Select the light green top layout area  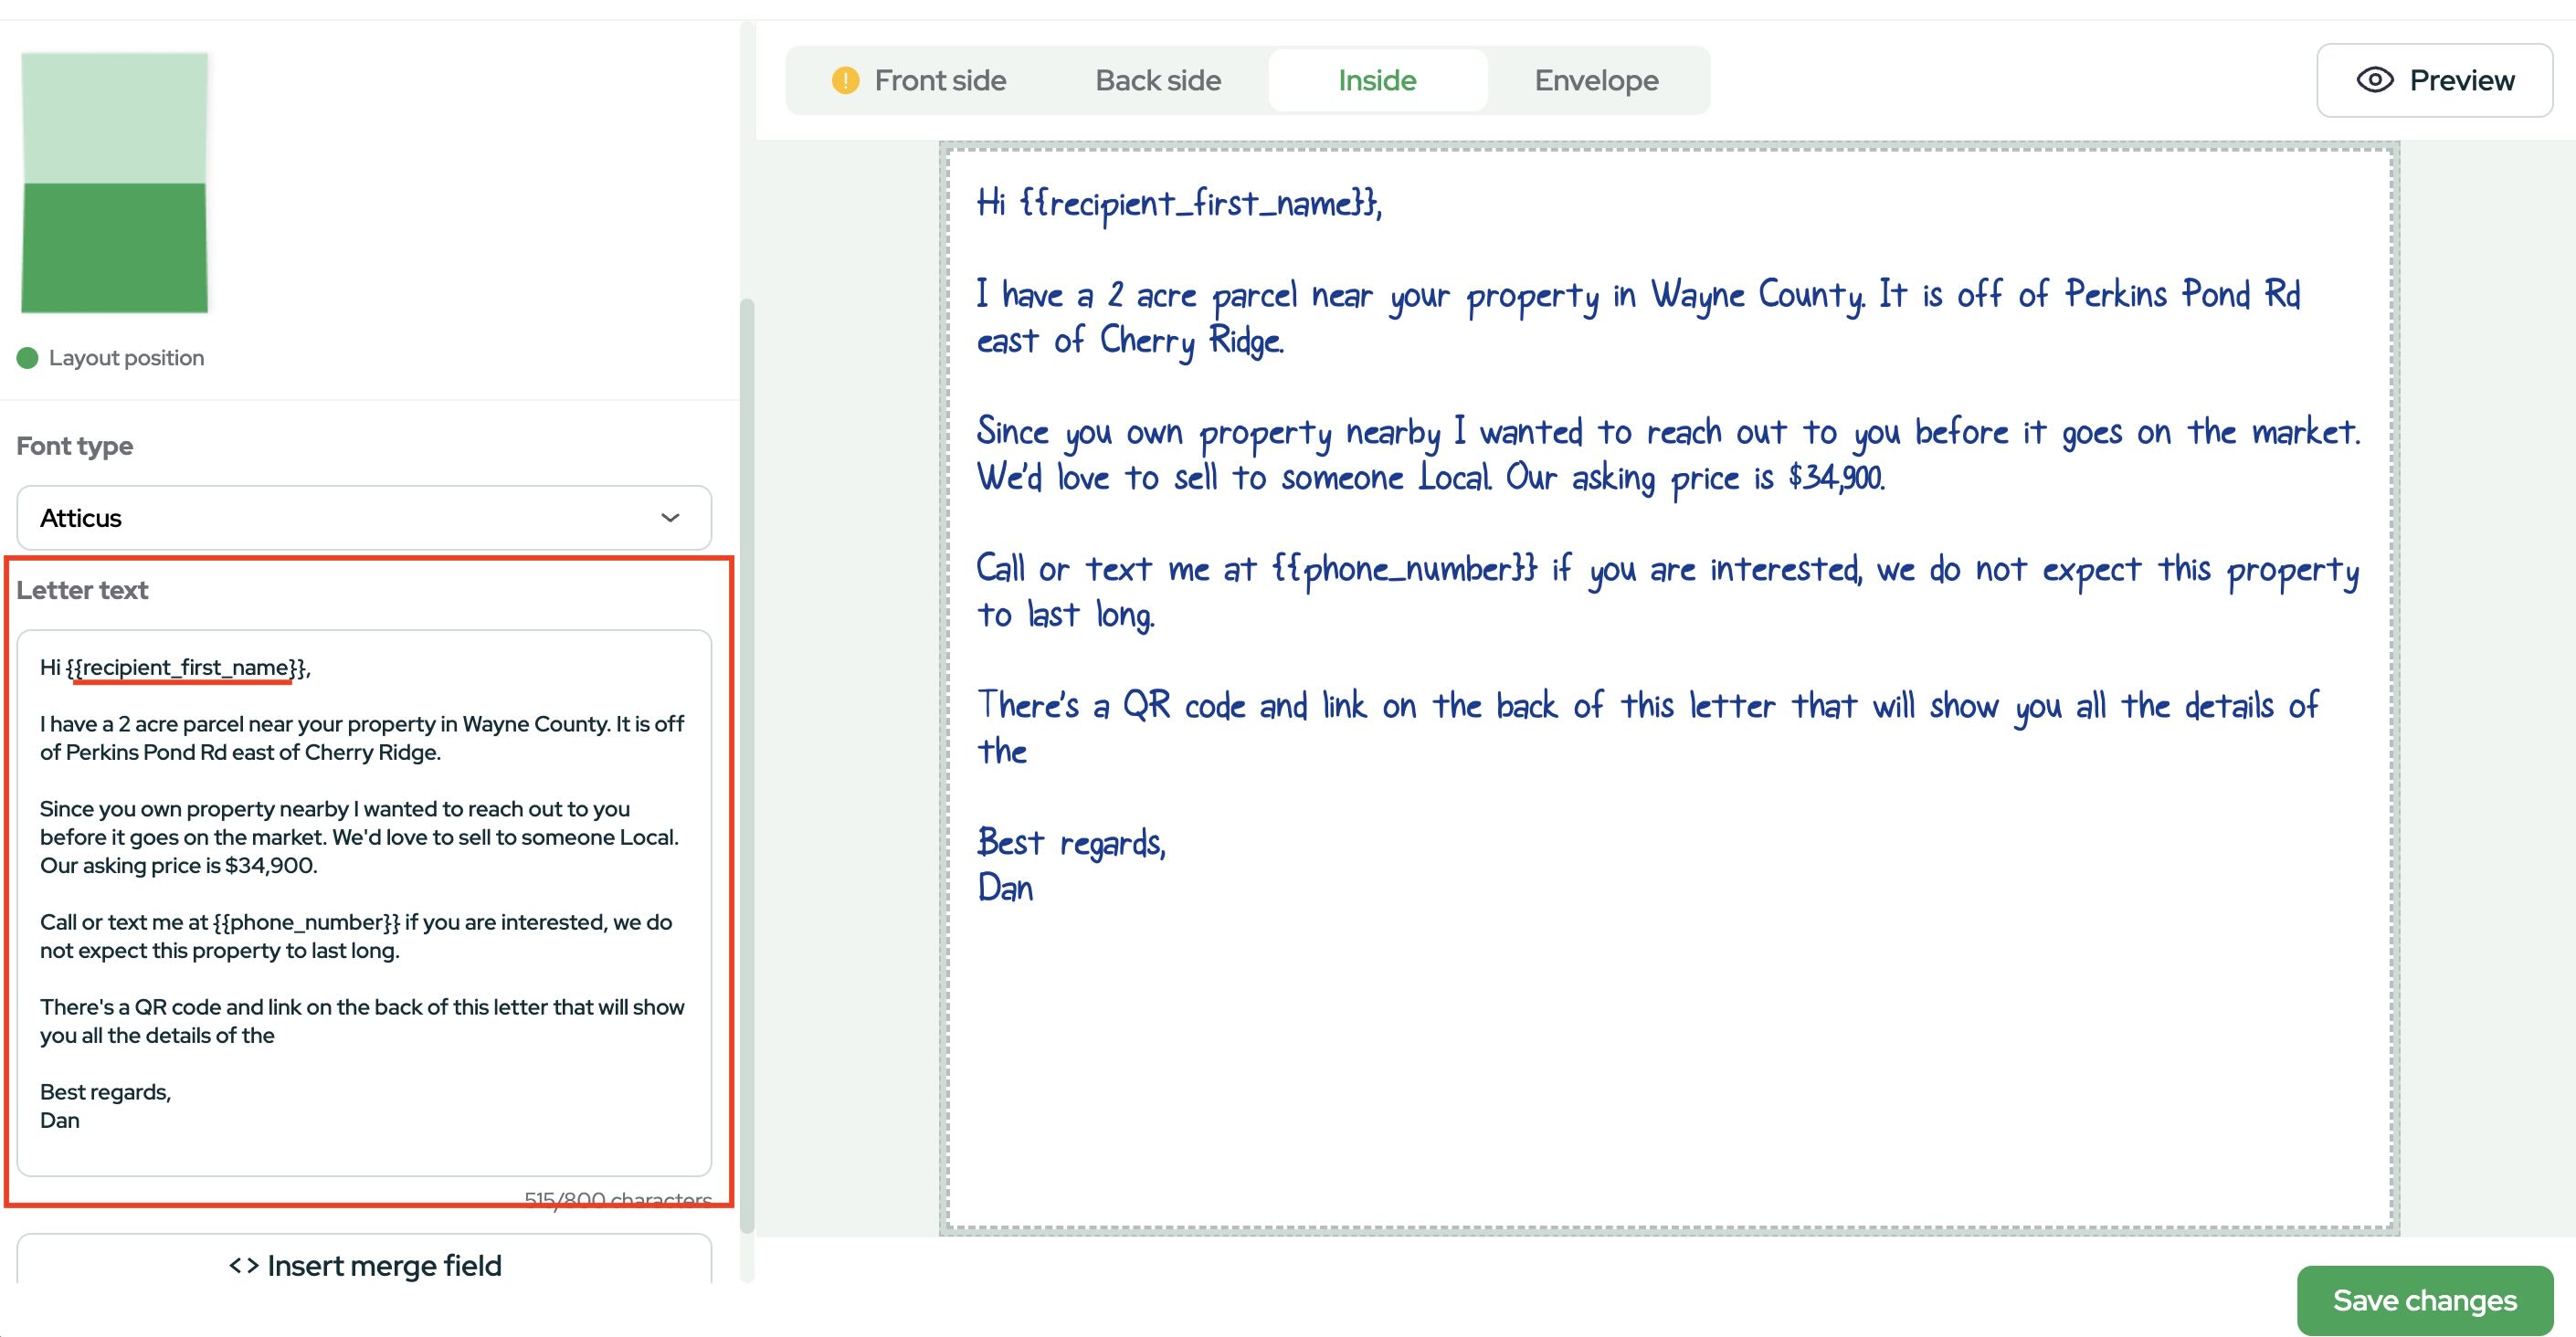(114, 118)
